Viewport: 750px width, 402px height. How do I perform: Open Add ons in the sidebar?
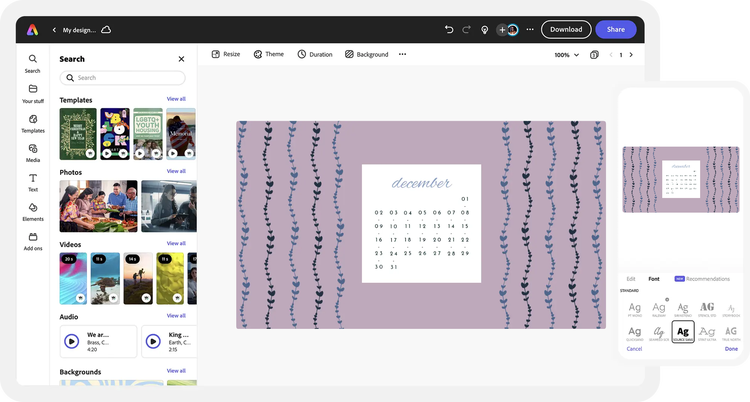pos(33,242)
